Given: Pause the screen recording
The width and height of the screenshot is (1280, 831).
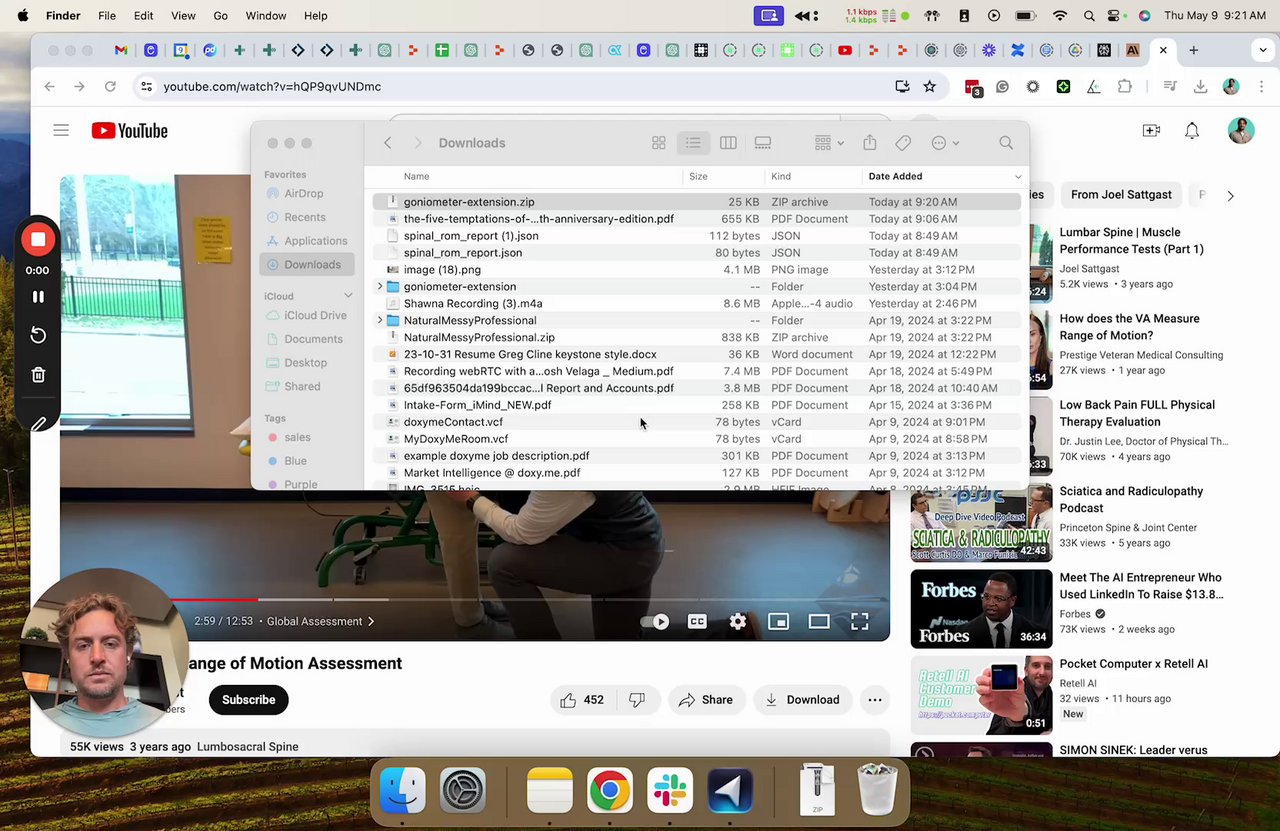Looking at the screenshot, I should pyautogui.click(x=38, y=297).
